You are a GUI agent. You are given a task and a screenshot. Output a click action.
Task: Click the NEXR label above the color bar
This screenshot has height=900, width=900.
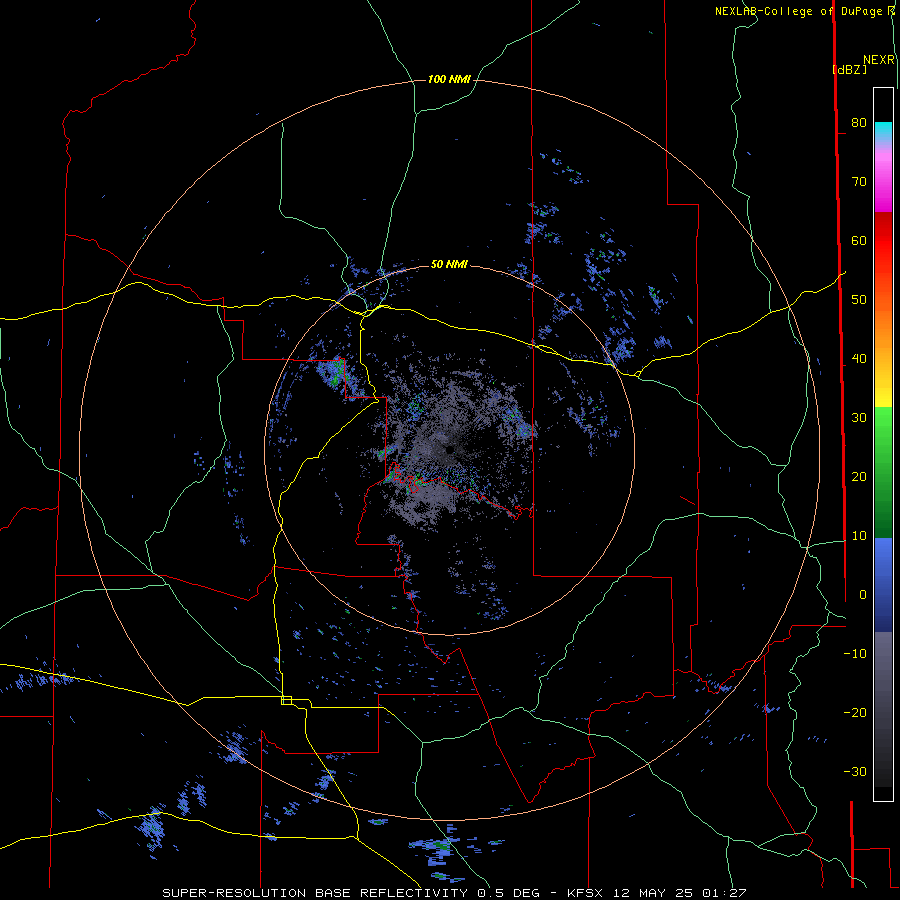[879, 60]
